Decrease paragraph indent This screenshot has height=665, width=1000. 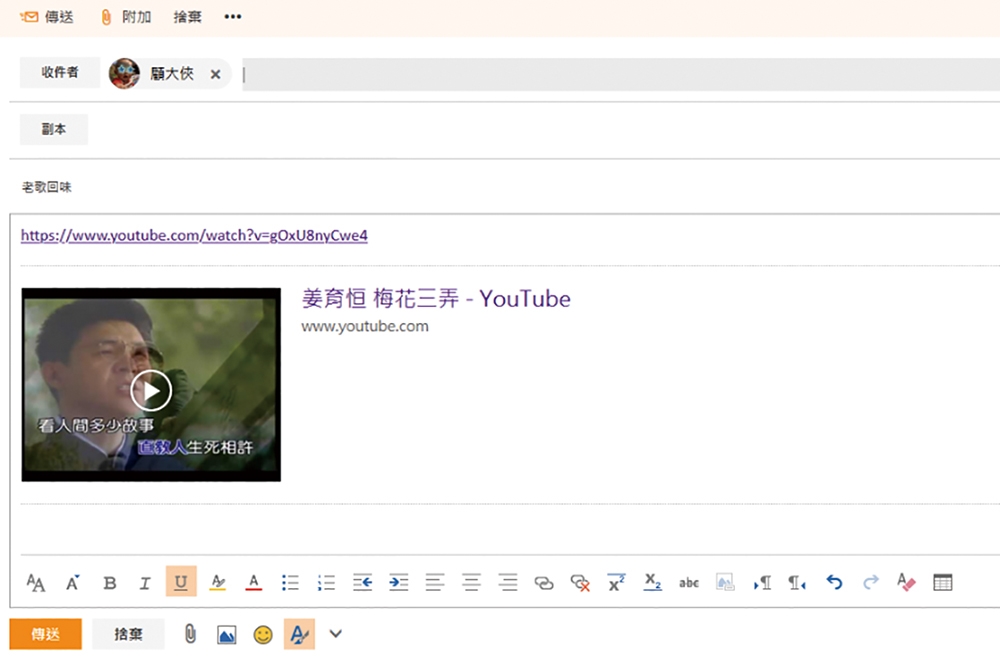tap(362, 583)
